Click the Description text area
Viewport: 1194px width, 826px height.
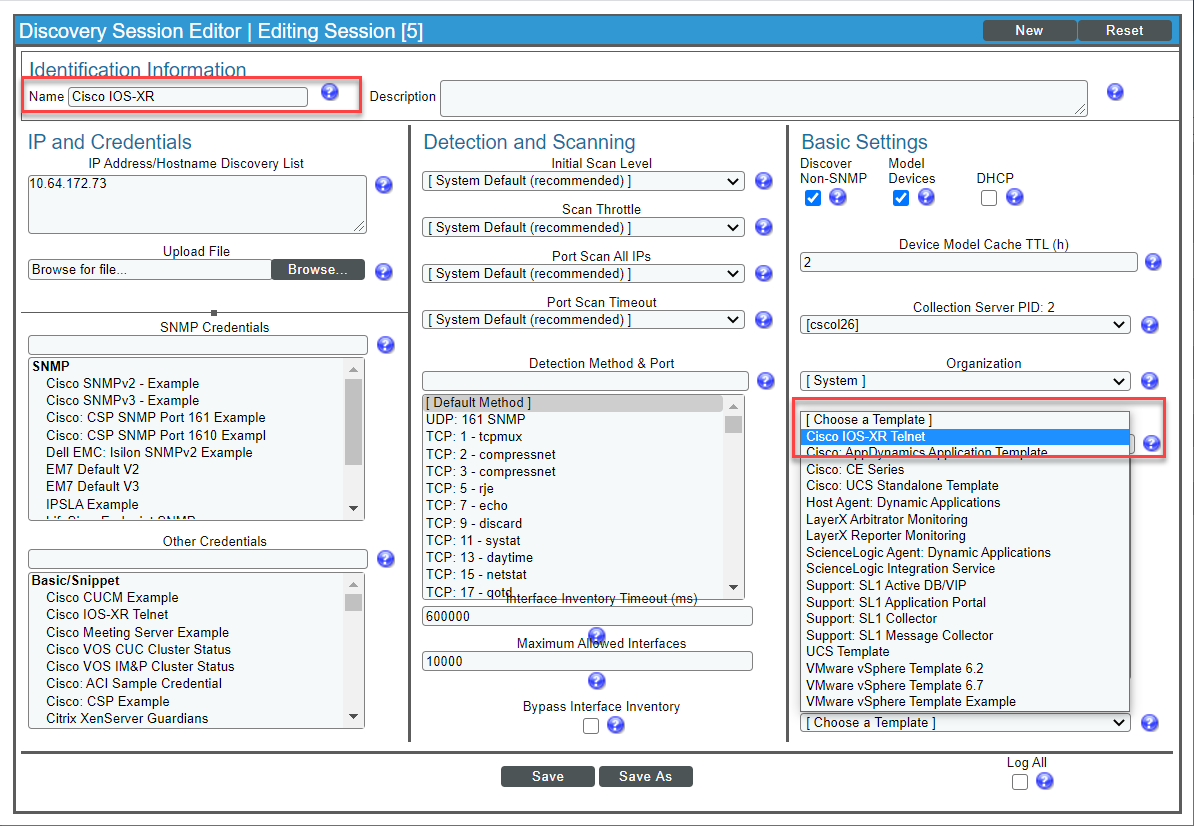764,98
